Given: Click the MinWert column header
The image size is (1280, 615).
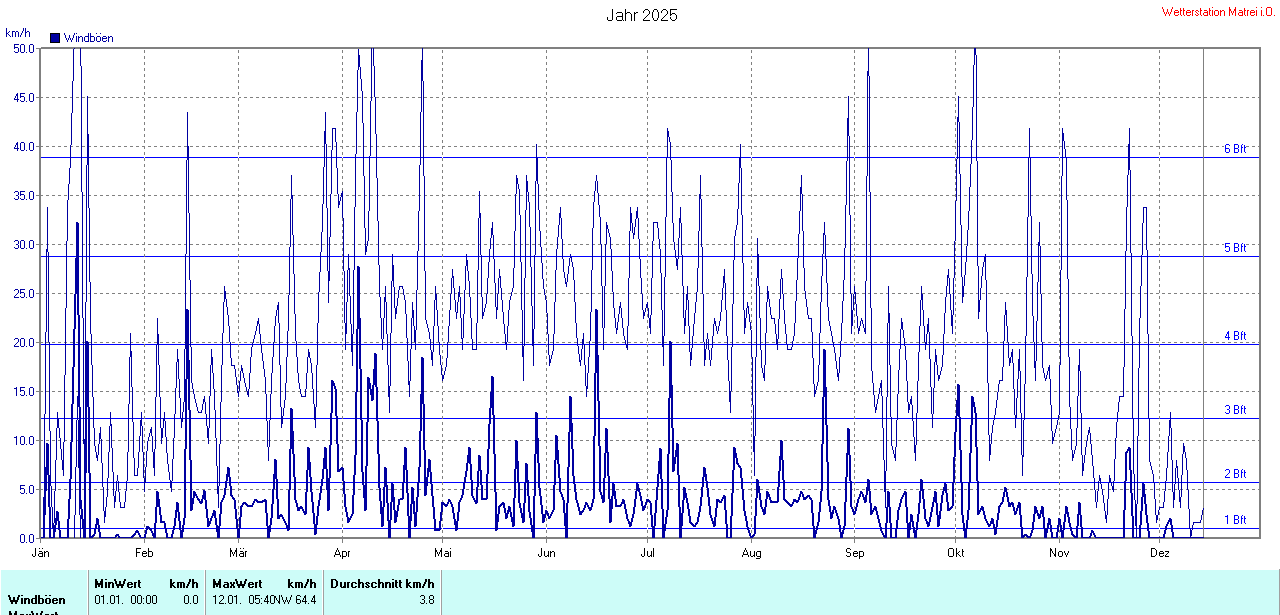Looking at the screenshot, I should click(x=116, y=584).
